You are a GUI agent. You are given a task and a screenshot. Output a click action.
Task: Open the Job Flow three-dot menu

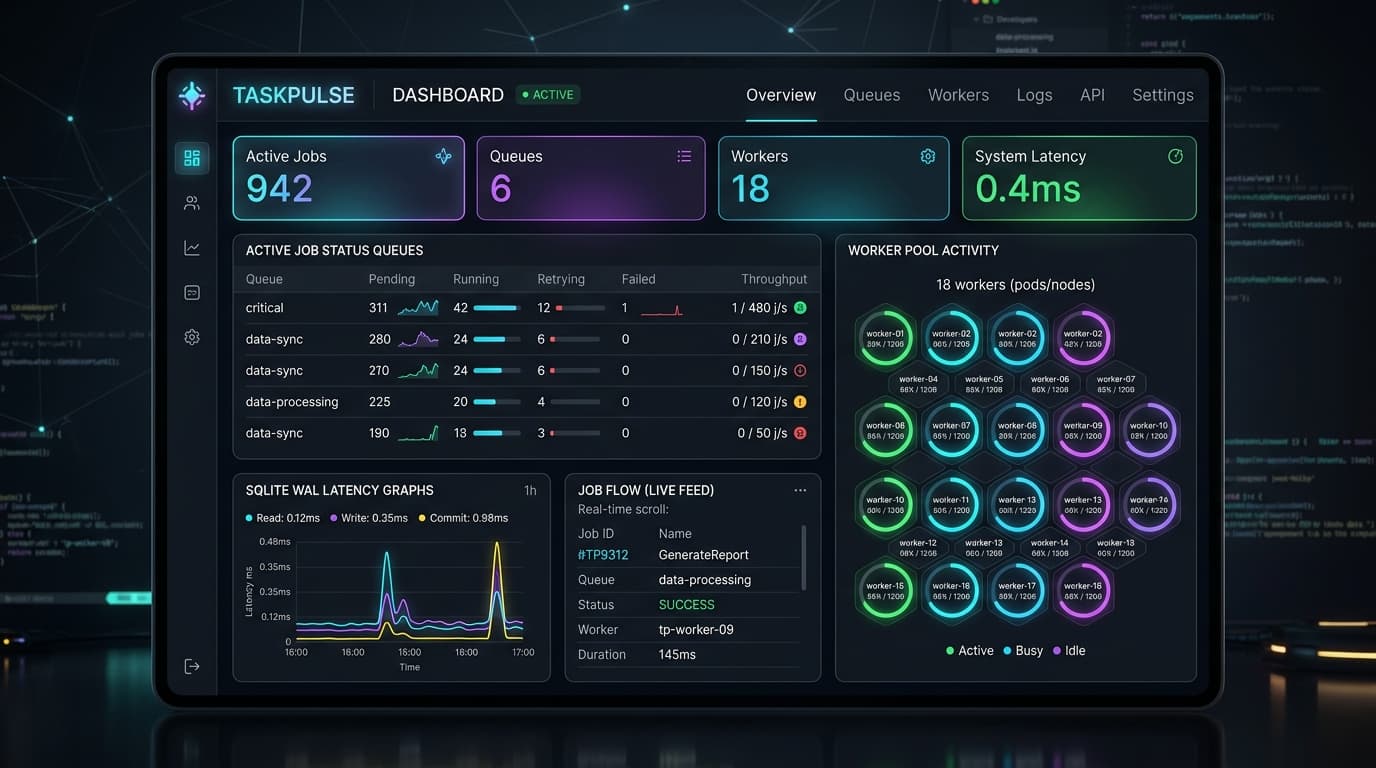[x=800, y=490]
